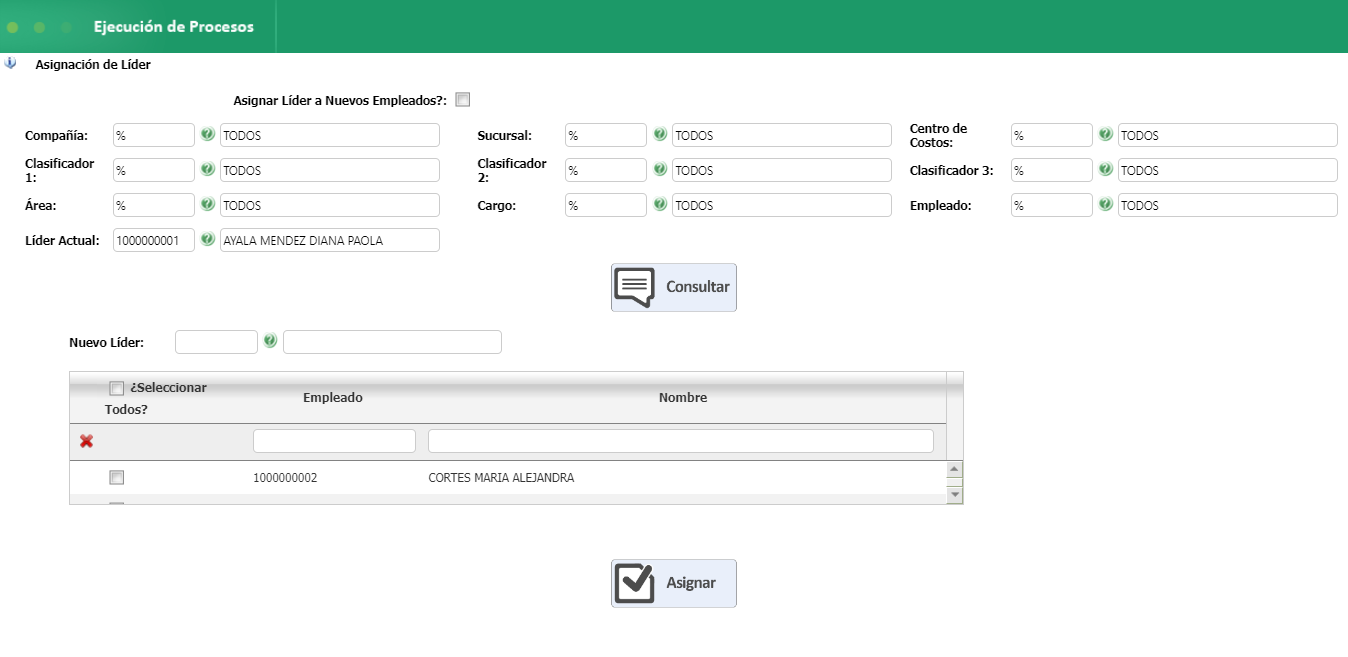This screenshot has height=657, width=1348.
Task: Click the table scrollbar up arrow
Action: 955,469
